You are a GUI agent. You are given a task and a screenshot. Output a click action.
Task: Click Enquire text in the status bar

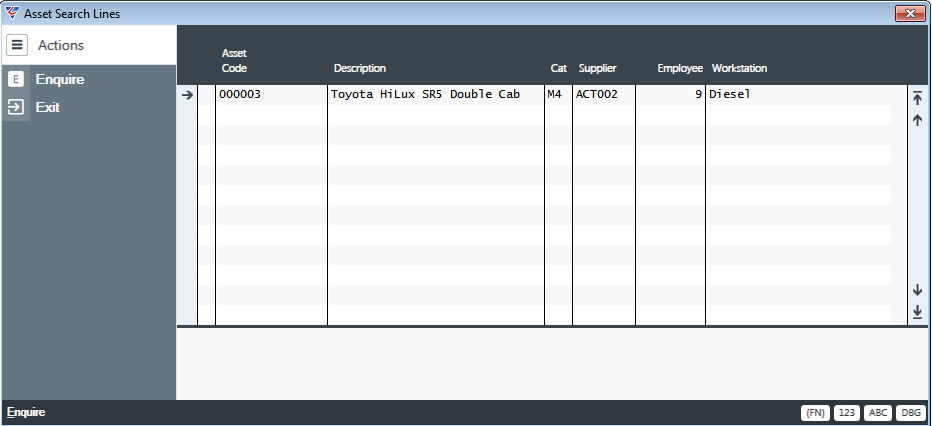pos(26,412)
